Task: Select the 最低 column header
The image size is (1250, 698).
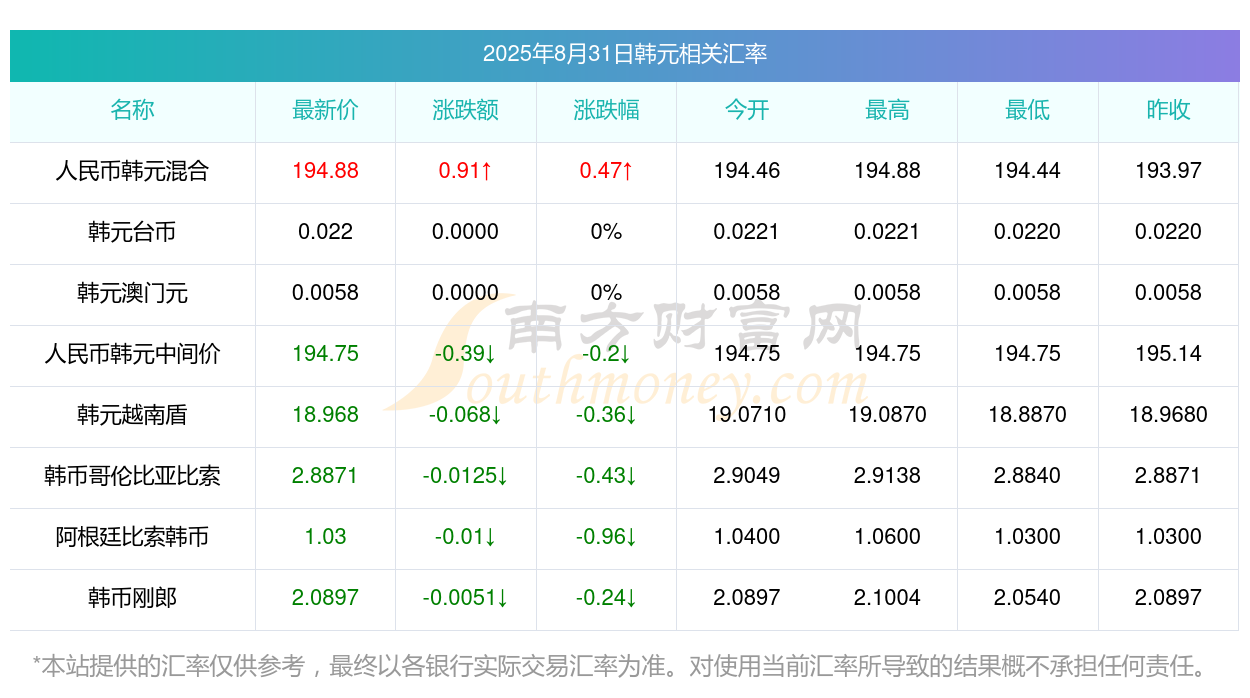Action: coord(1027,110)
